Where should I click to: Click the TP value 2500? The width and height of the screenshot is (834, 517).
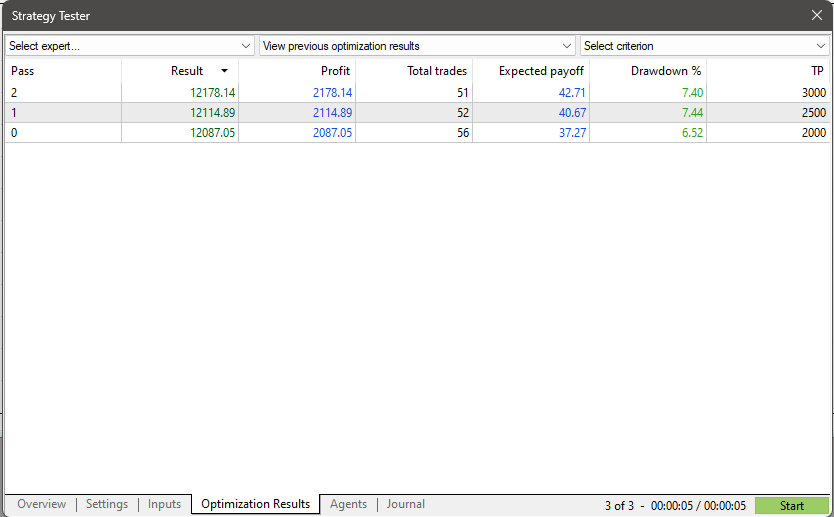click(x=814, y=113)
